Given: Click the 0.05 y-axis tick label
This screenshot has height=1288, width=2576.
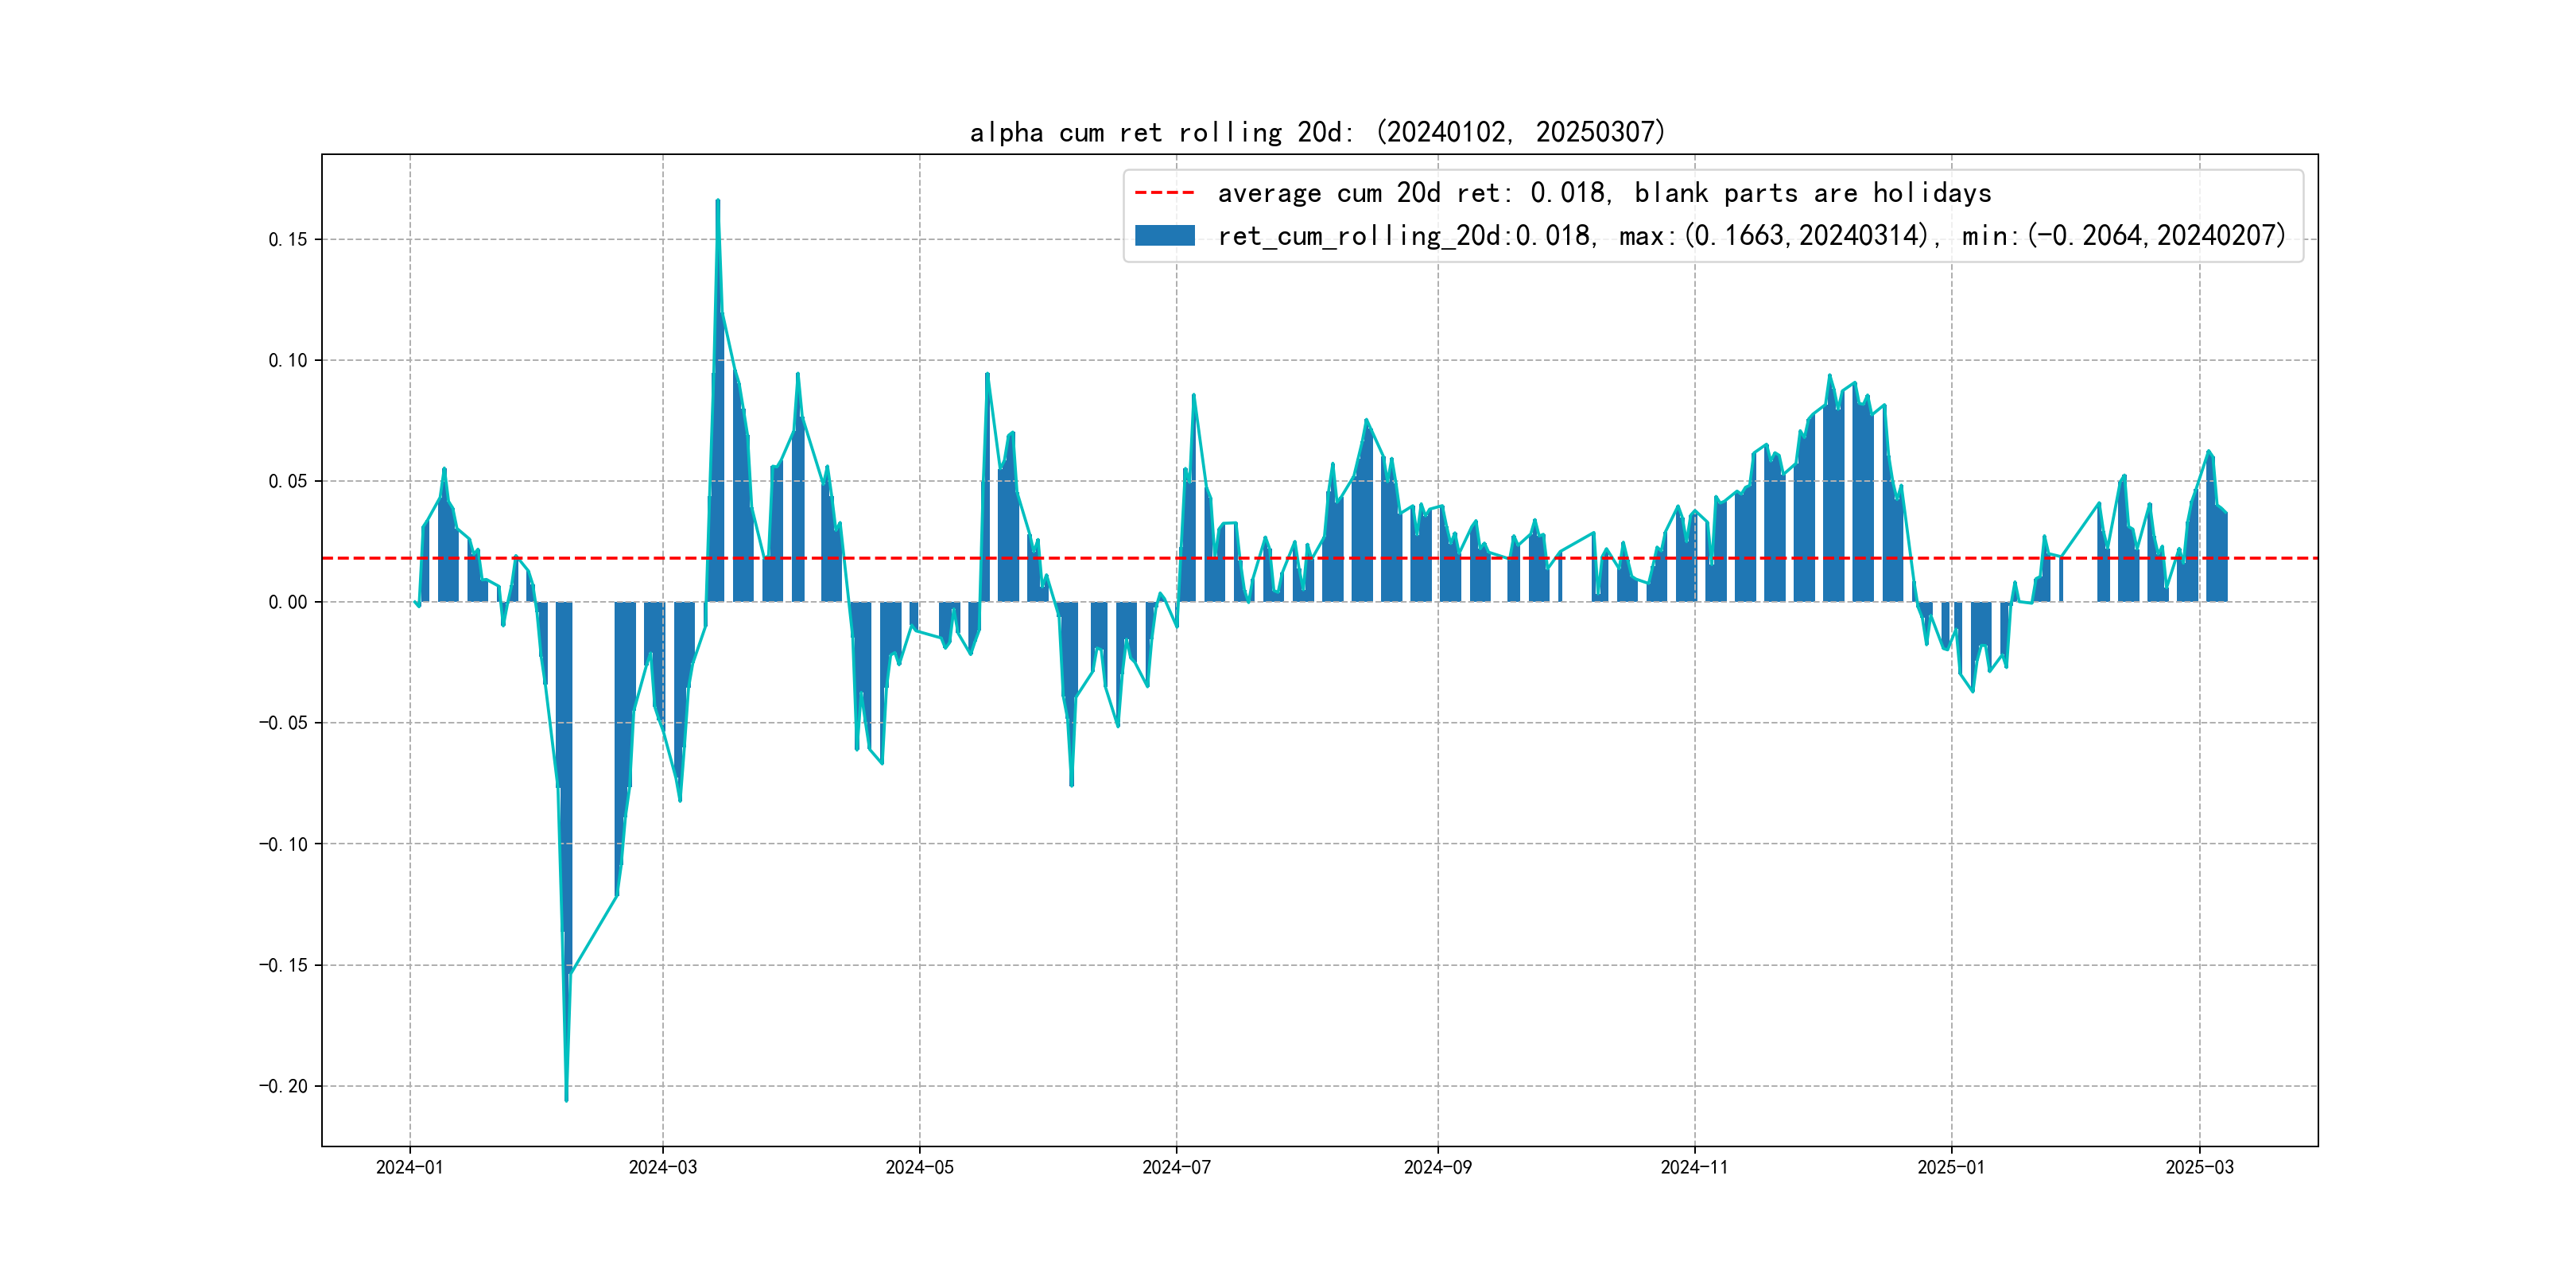Looking at the screenshot, I should coord(288,481).
